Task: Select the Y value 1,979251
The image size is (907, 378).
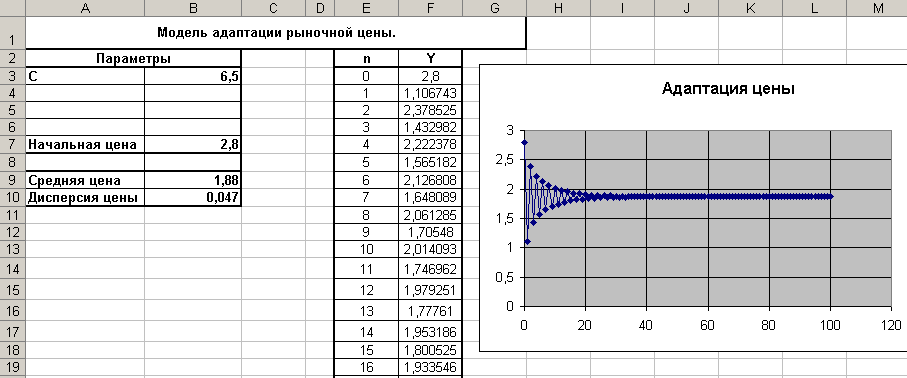Action: tap(430, 289)
